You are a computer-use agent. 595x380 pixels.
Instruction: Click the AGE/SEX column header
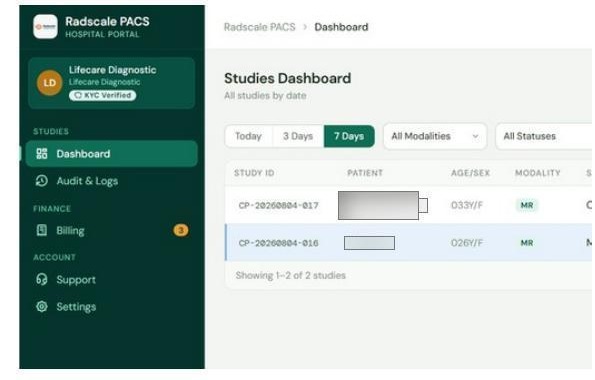tap(470, 173)
